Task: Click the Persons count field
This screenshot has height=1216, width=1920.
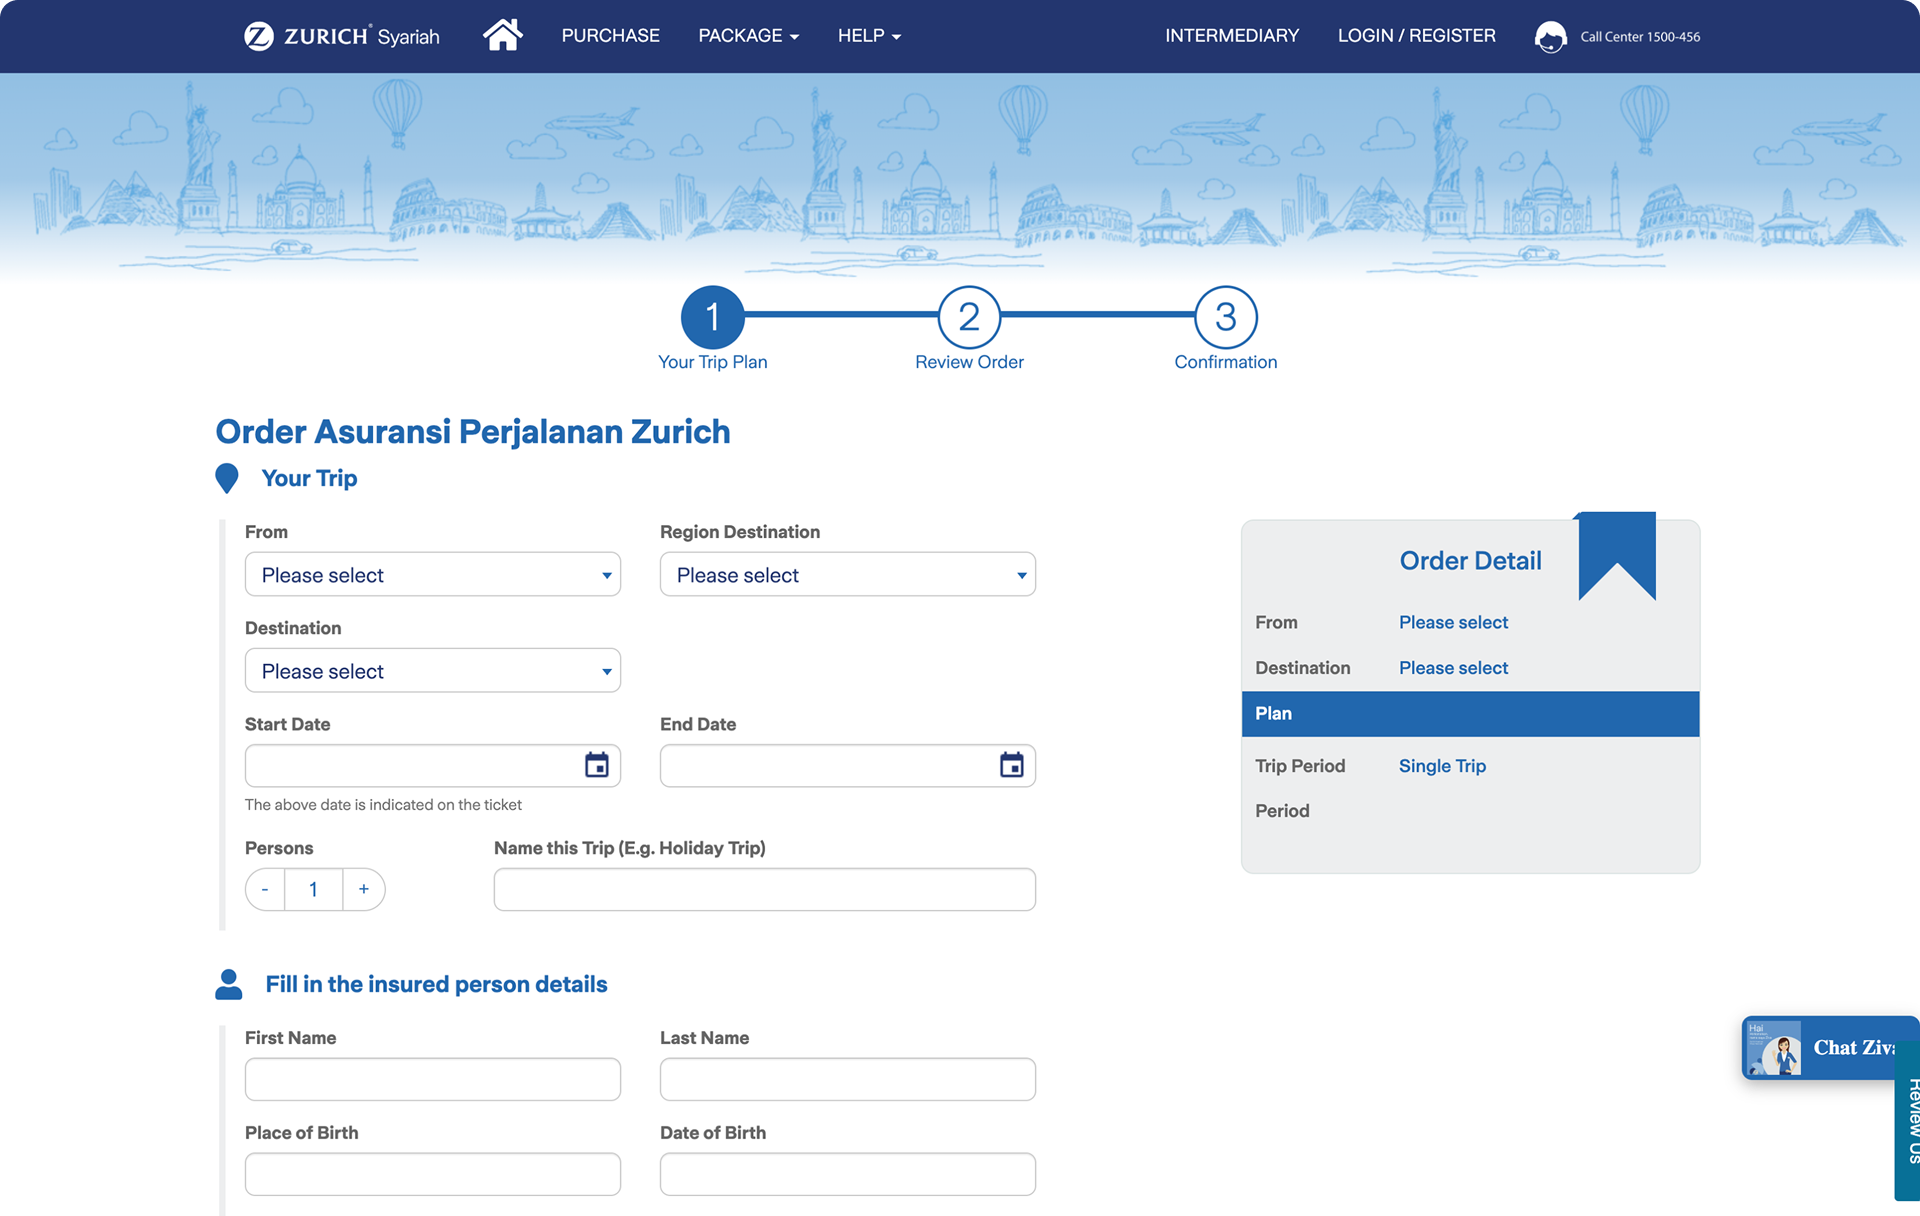Action: coord(314,889)
